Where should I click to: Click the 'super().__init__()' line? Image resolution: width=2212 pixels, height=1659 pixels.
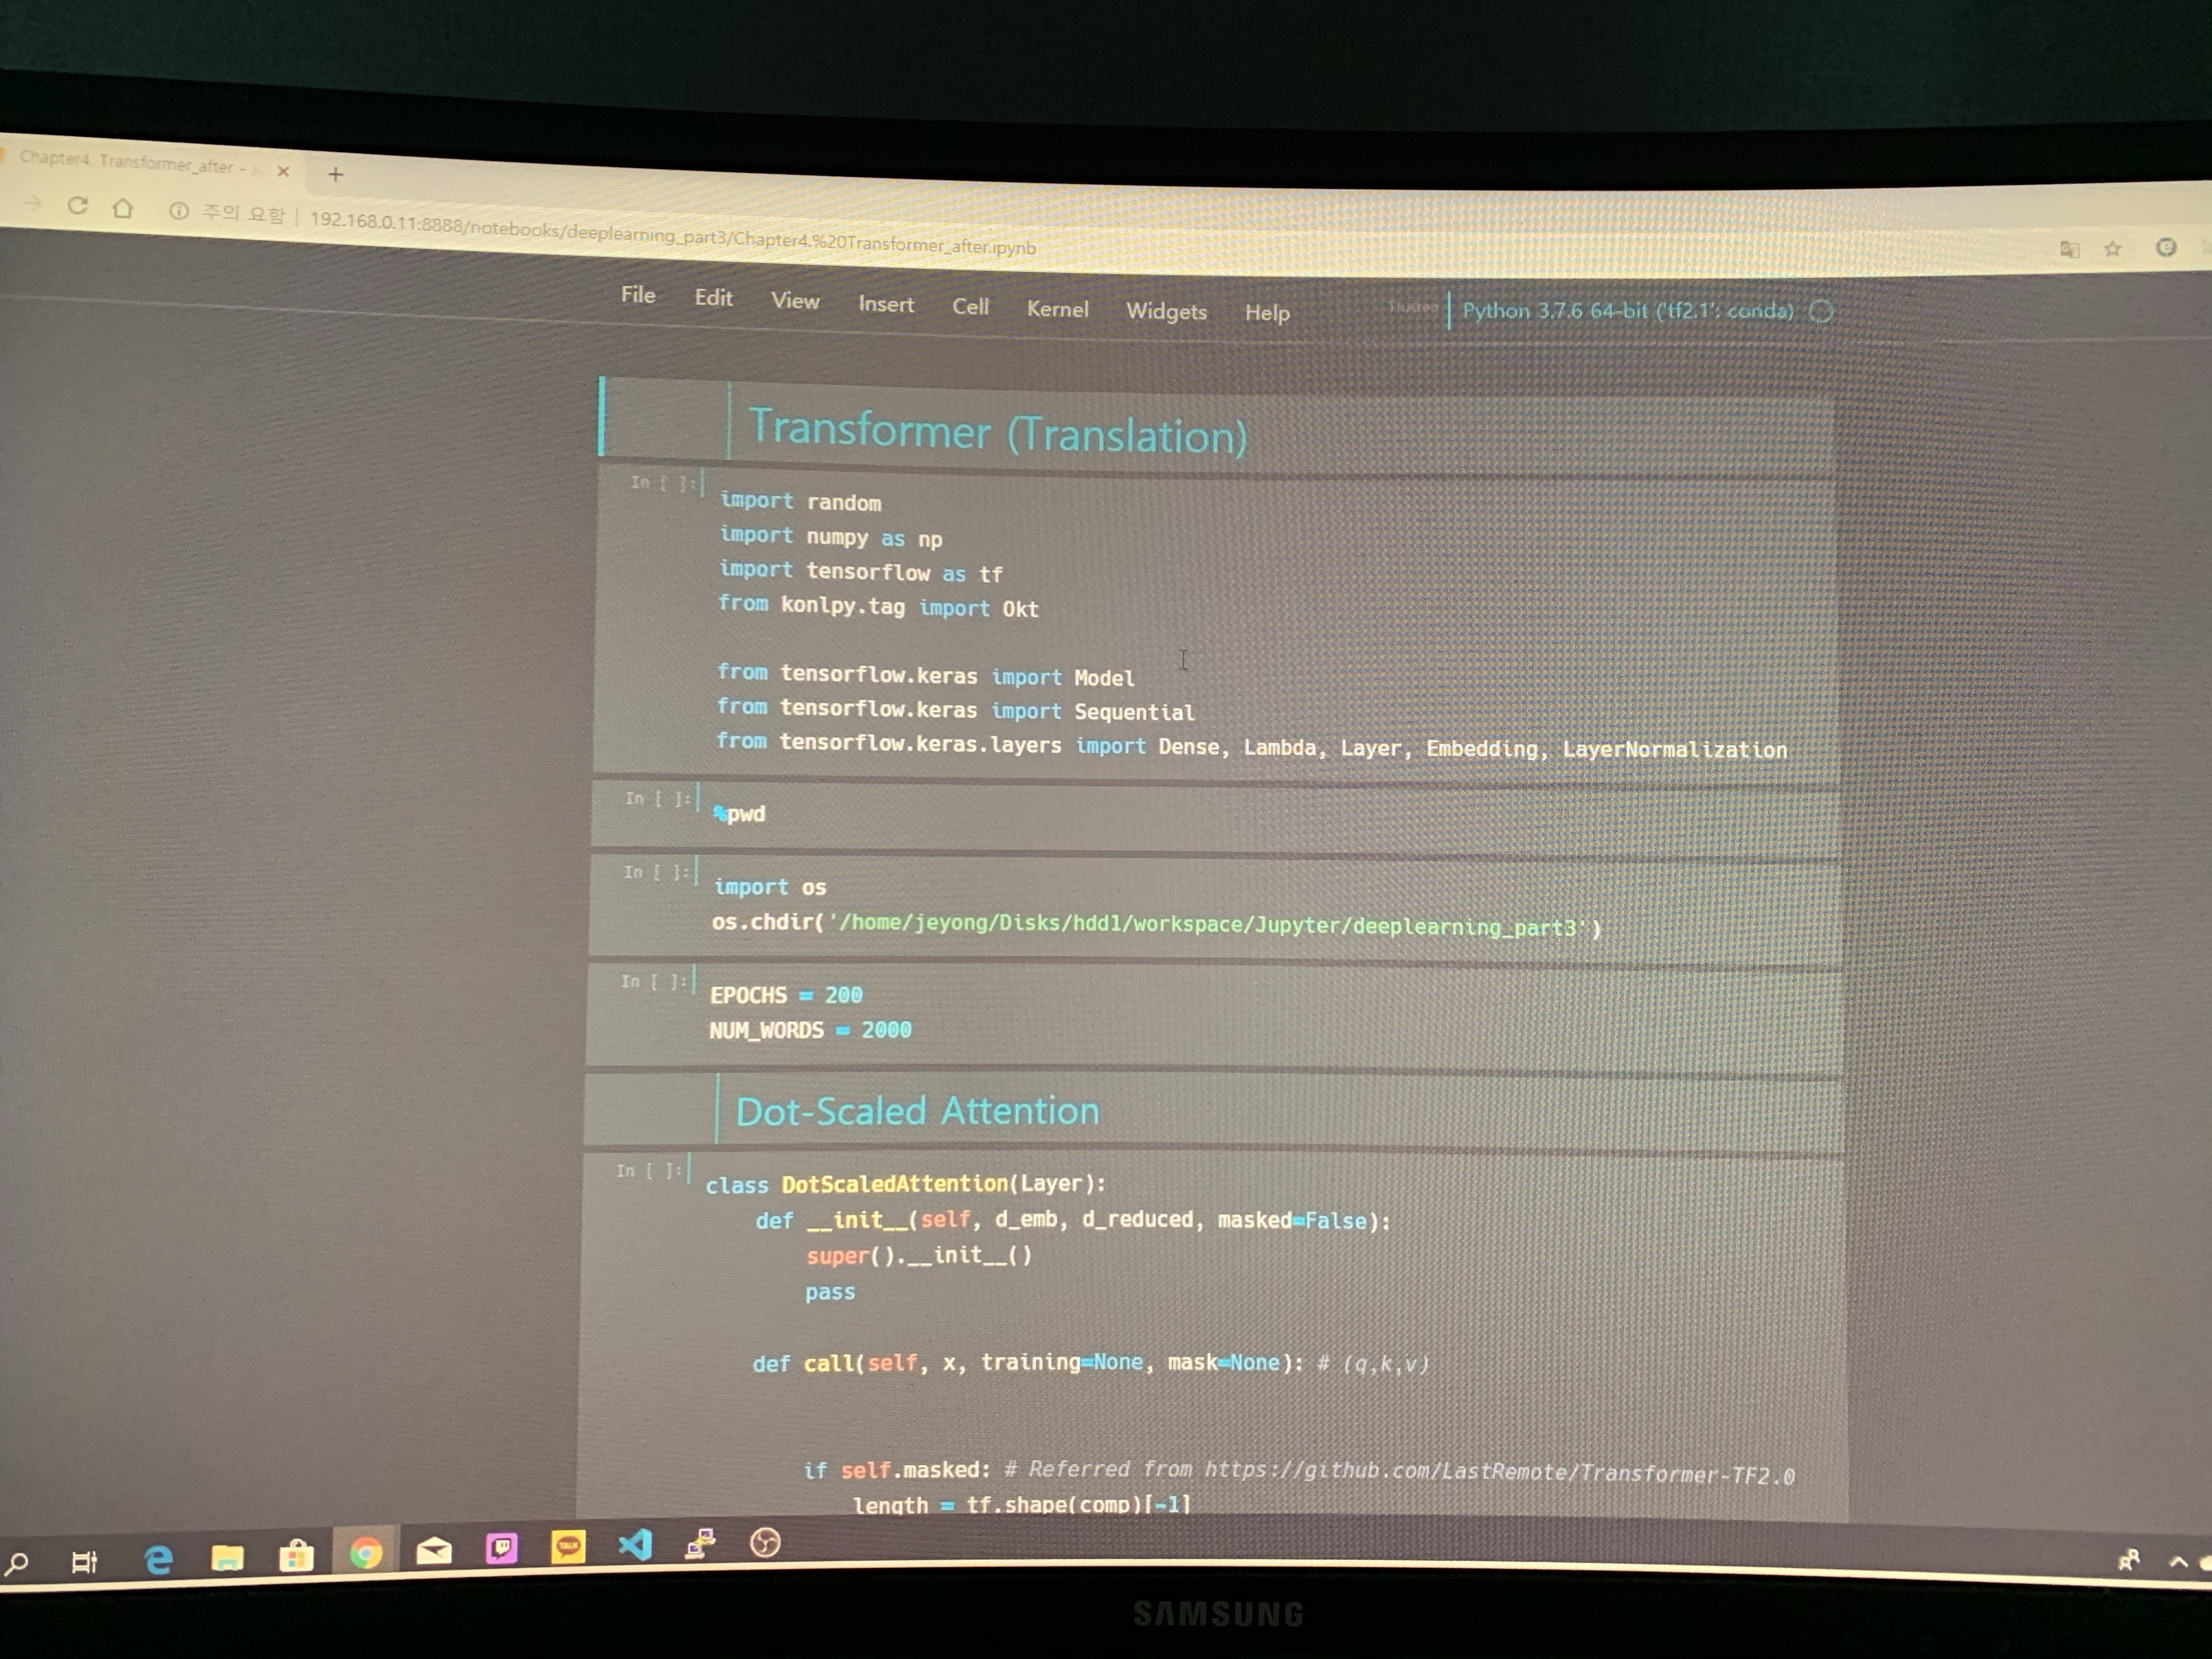[919, 1256]
